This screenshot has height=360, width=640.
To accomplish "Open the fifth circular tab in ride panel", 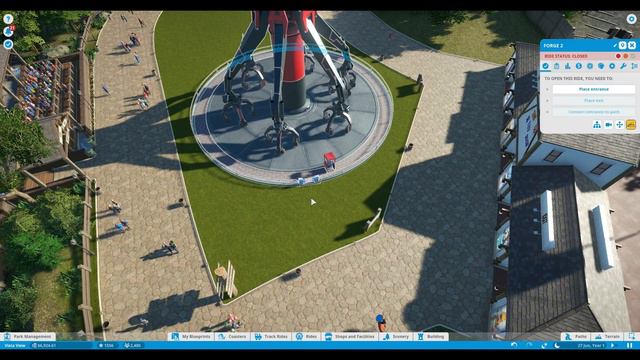I will 590,66.
